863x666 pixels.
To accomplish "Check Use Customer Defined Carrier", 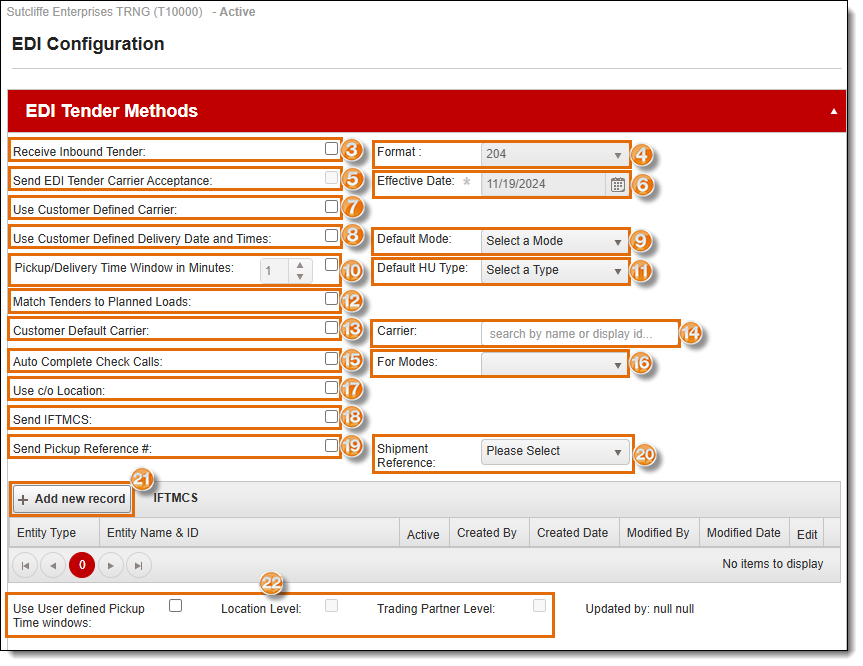I will [x=331, y=206].
